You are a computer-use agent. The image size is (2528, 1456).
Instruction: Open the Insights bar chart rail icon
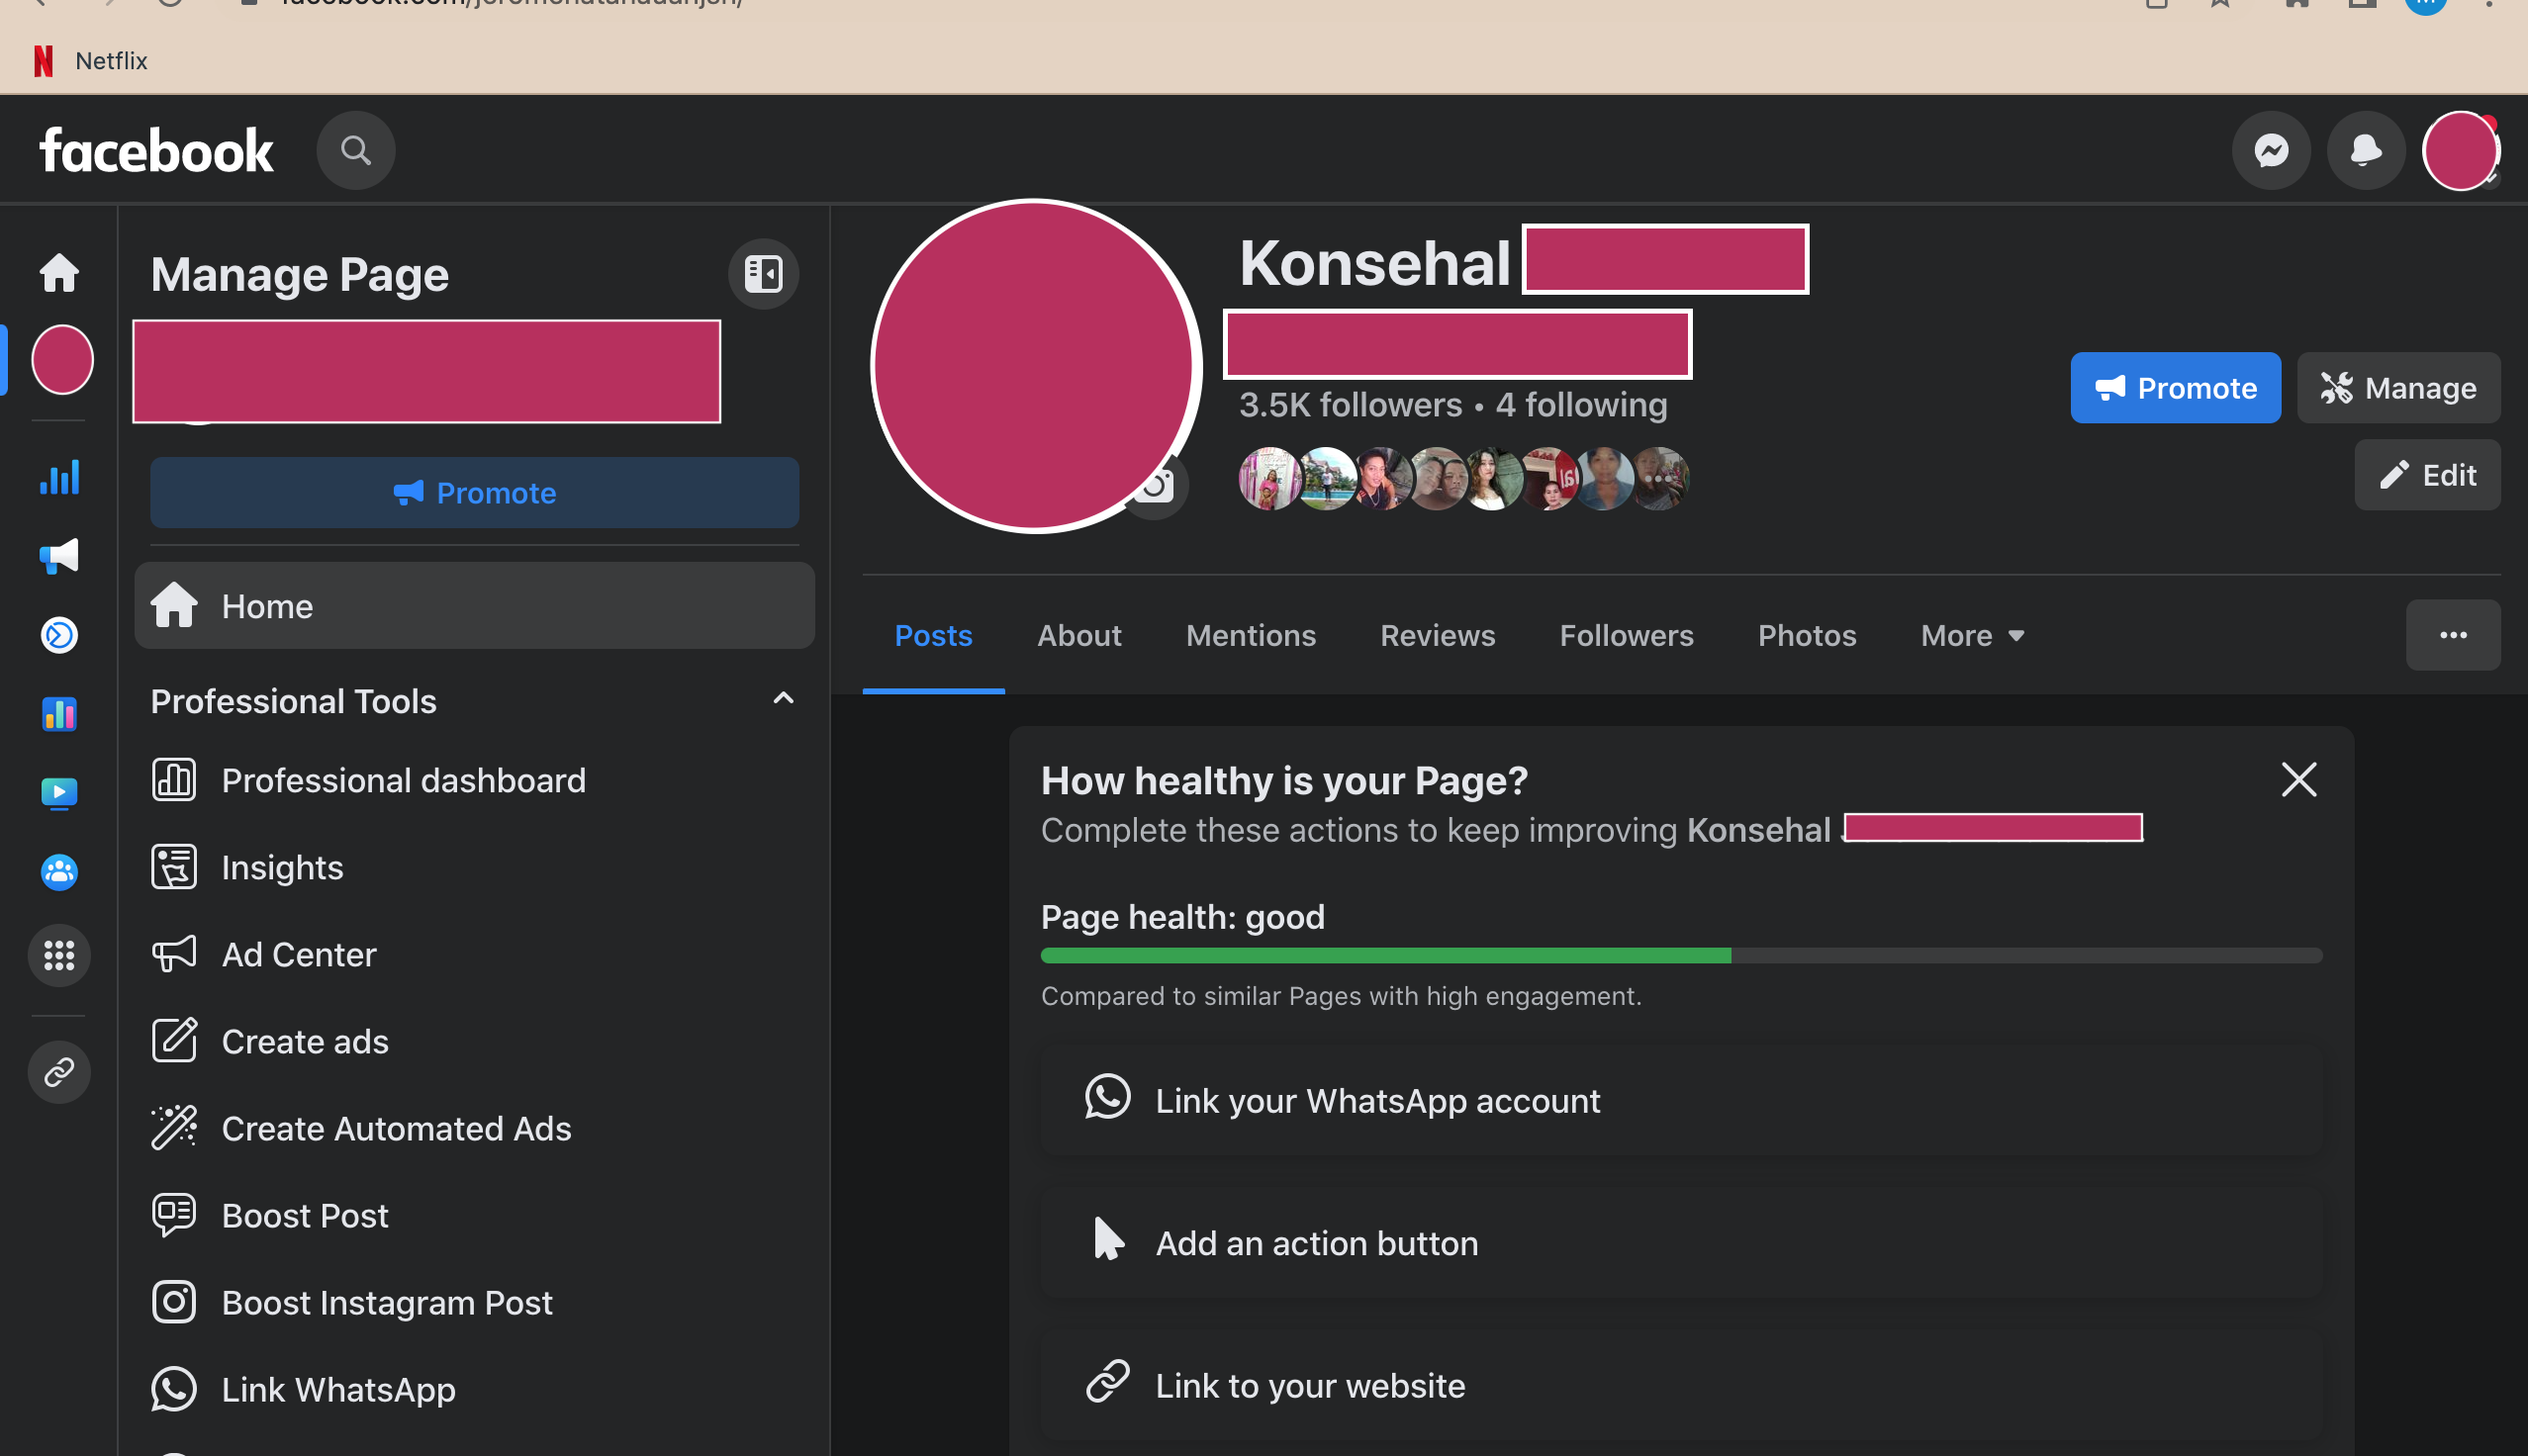pos(59,477)
